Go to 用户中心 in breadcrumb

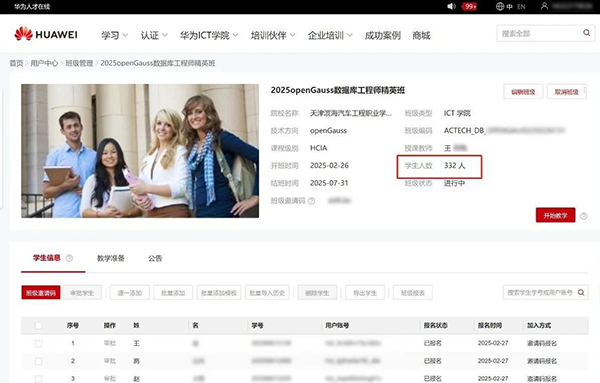(x=44, y=63)
